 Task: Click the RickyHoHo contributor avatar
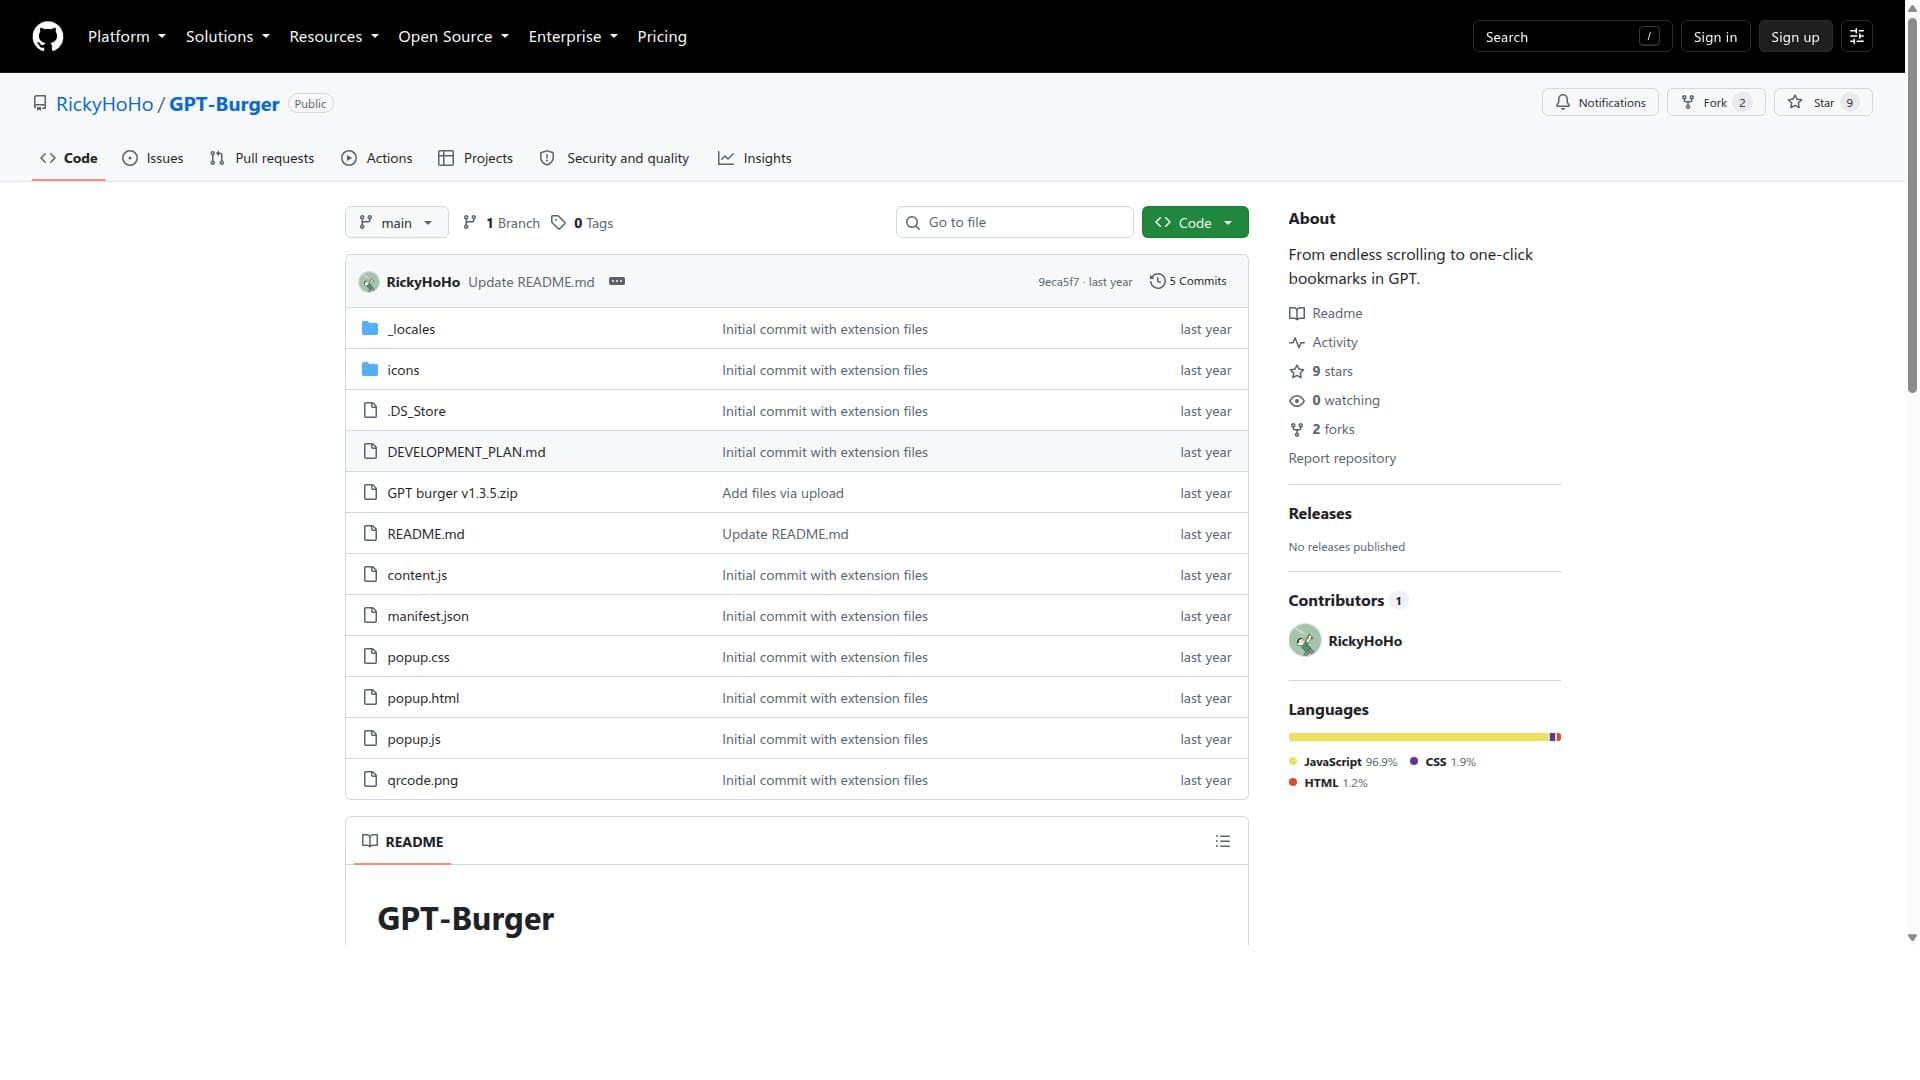pos(1305,641)
